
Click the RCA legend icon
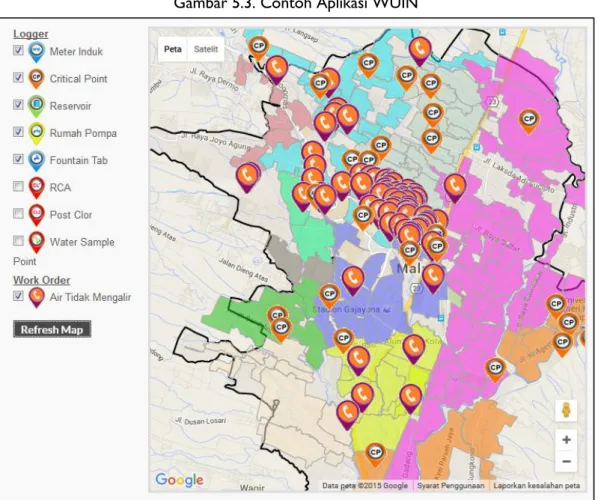[37, 188]
